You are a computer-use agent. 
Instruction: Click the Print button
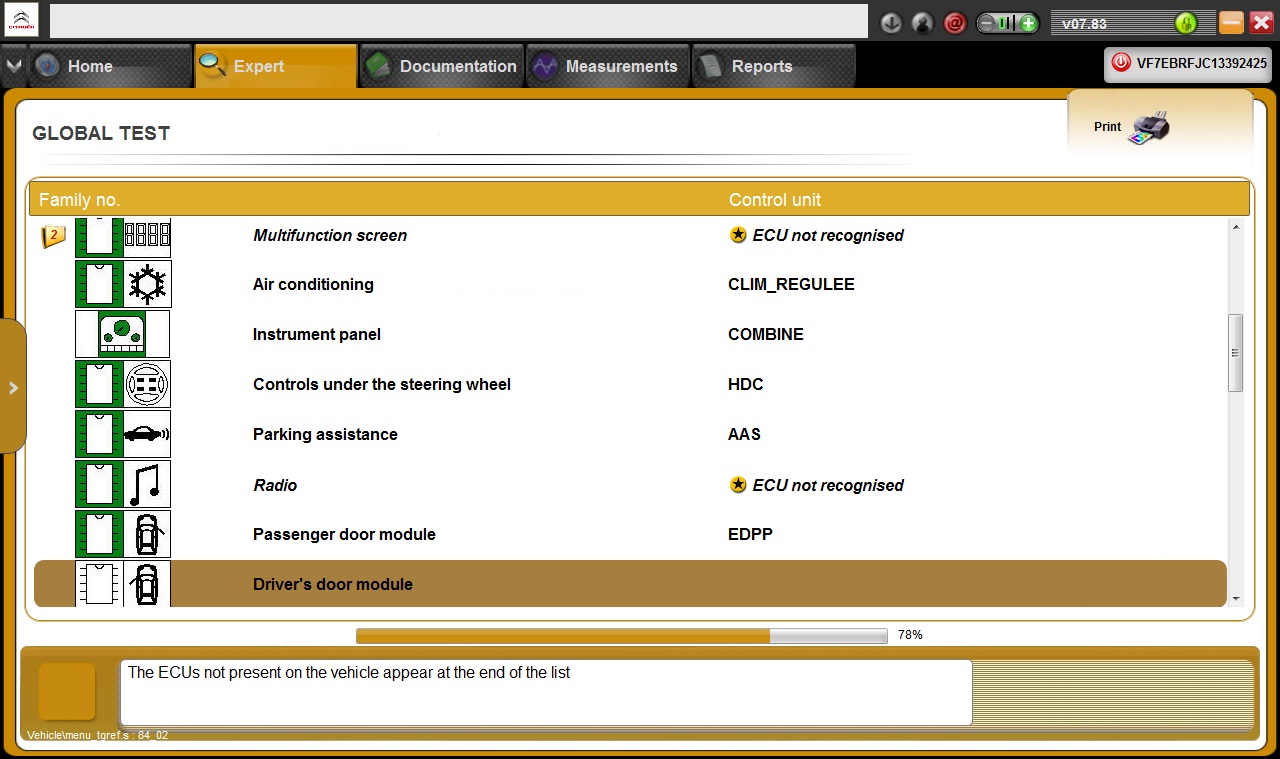point(1130,127)
